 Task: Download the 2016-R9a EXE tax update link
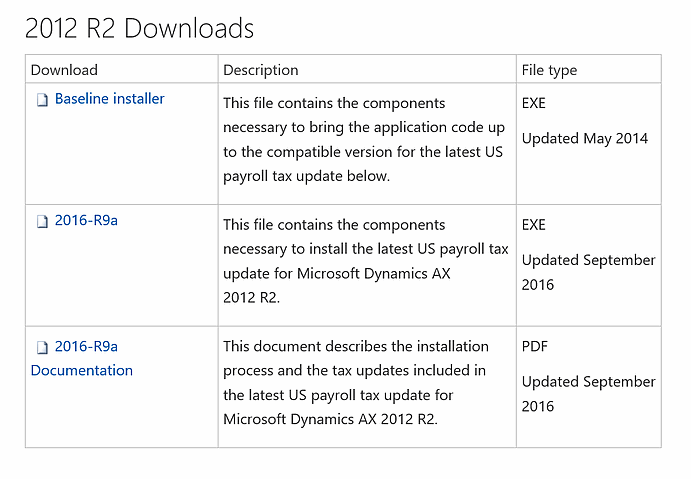(86, 220)
